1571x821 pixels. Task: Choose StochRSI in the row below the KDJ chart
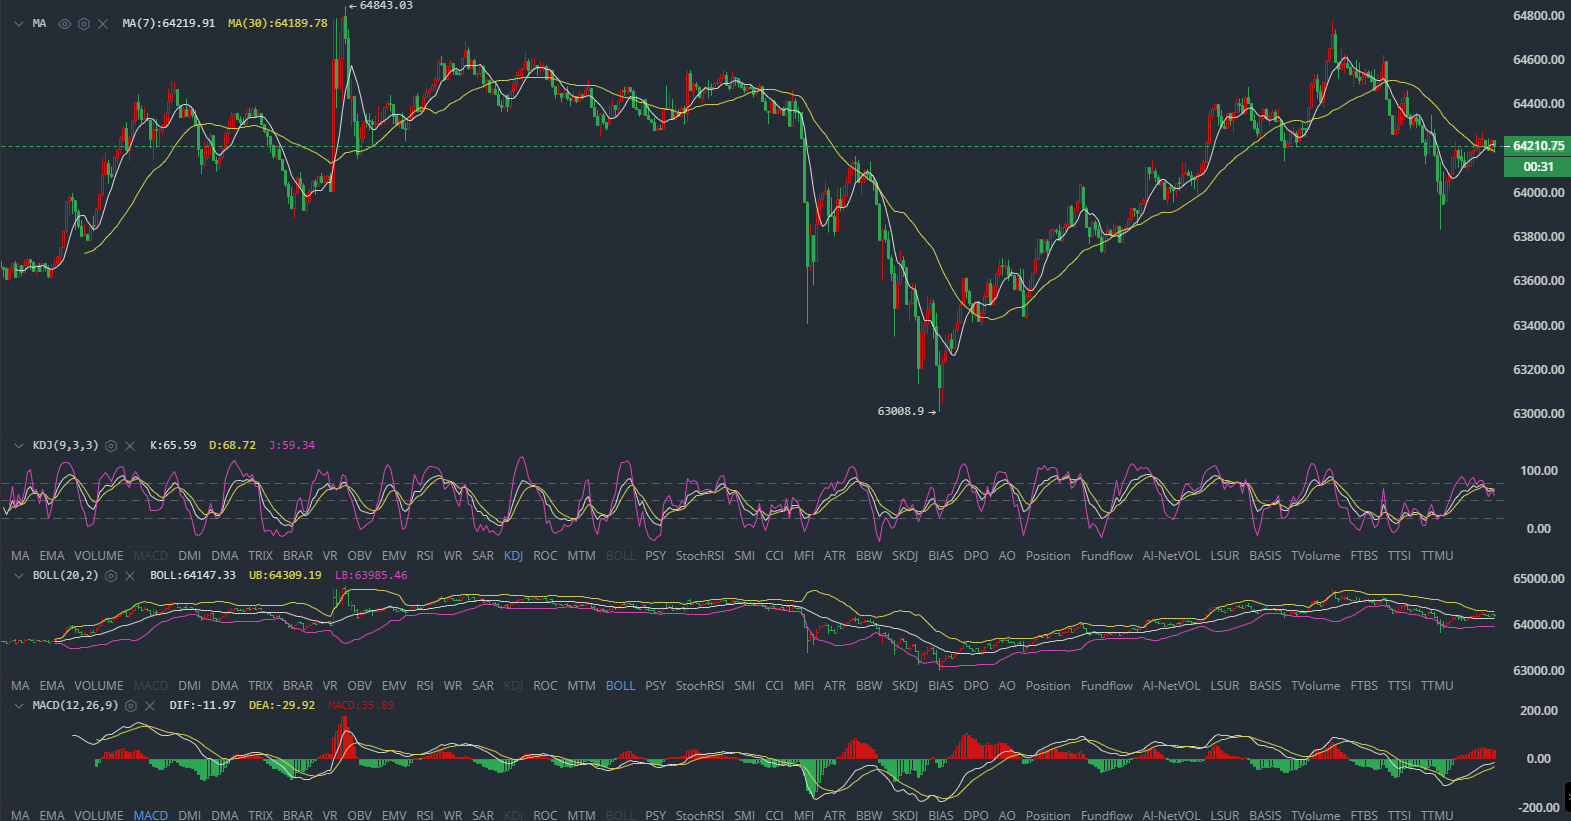(x=700, y=556)
